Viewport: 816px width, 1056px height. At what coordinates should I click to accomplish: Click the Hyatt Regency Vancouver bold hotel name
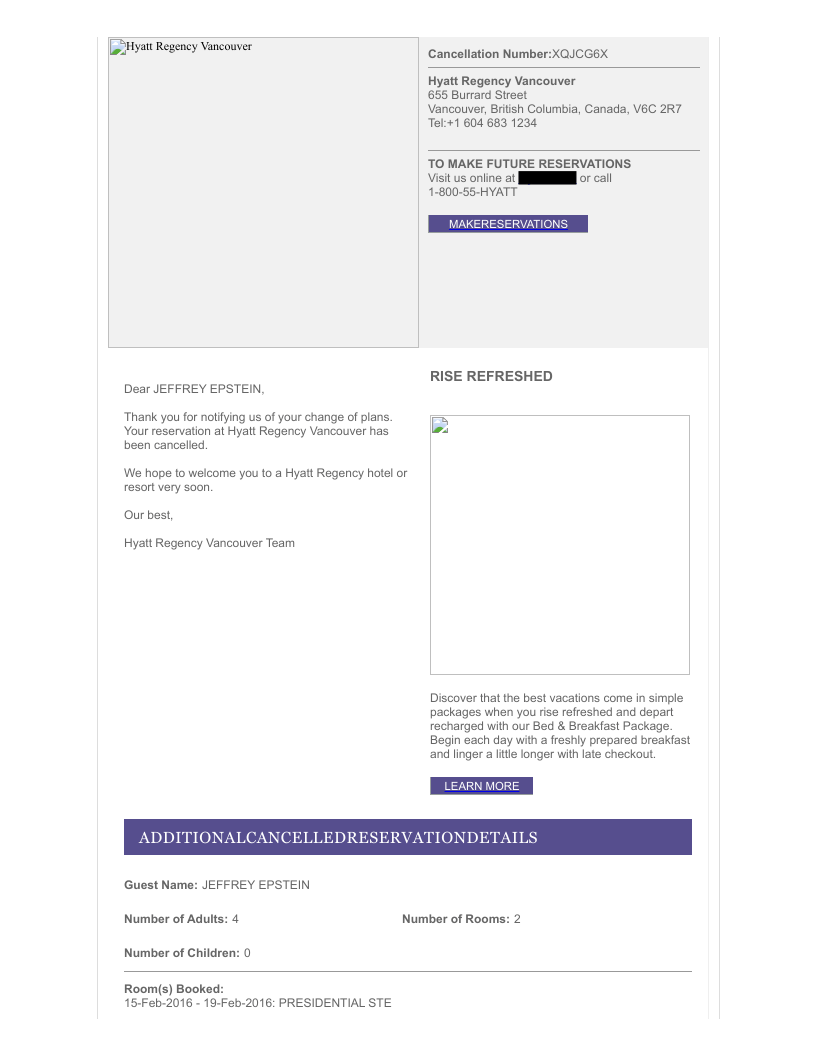pos(501,81)
